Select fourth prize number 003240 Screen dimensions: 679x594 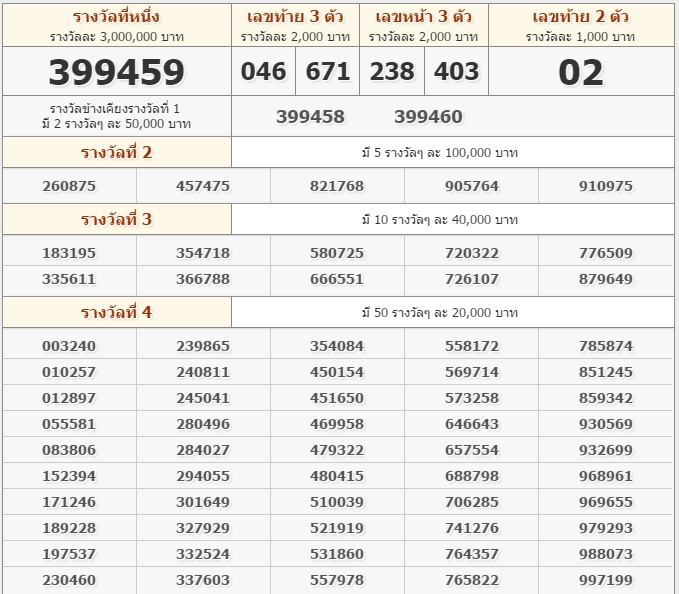pos(69,346)
